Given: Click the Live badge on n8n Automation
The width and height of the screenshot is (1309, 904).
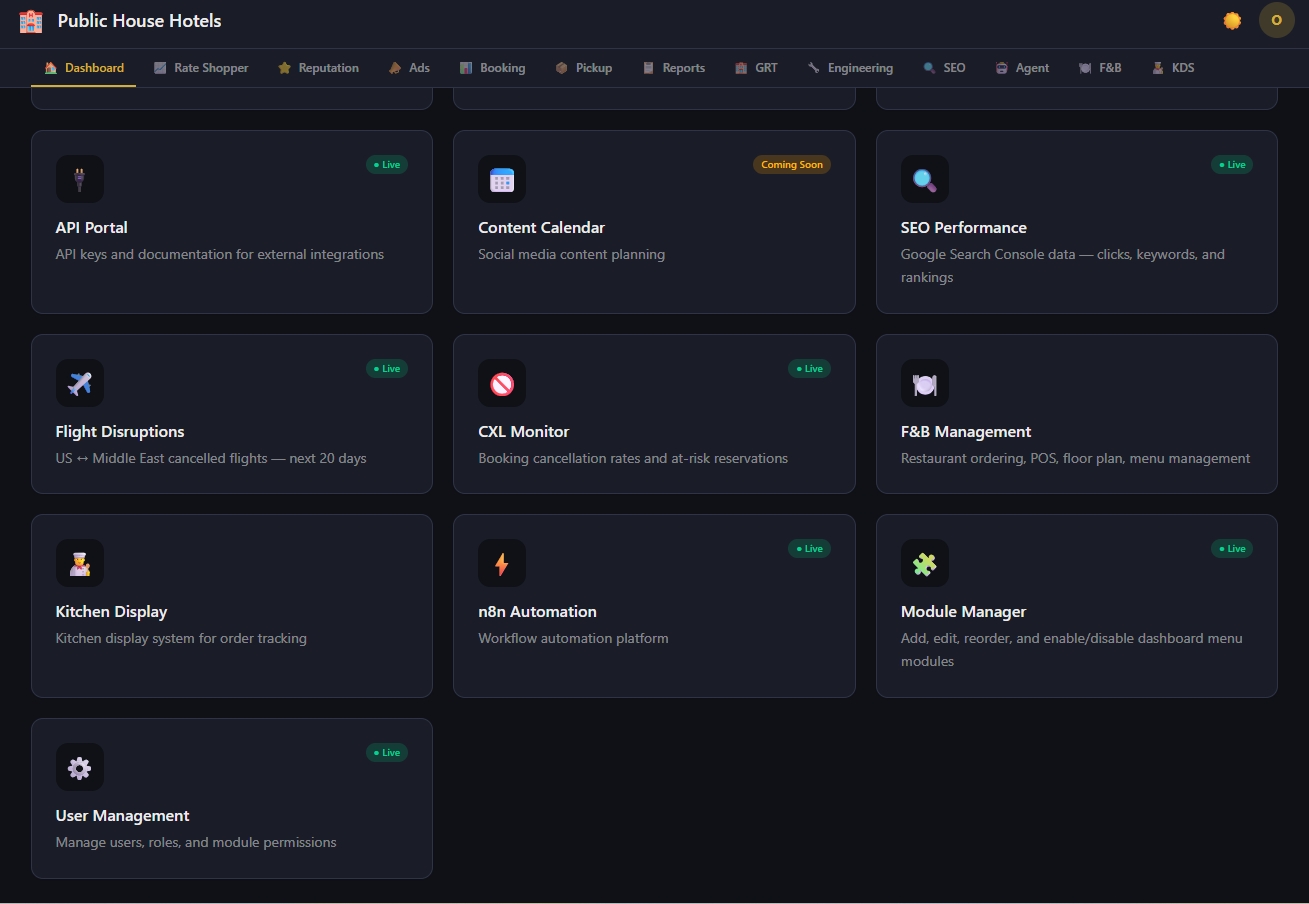Looking at the screenshot, I should click(x=809, y=549).
